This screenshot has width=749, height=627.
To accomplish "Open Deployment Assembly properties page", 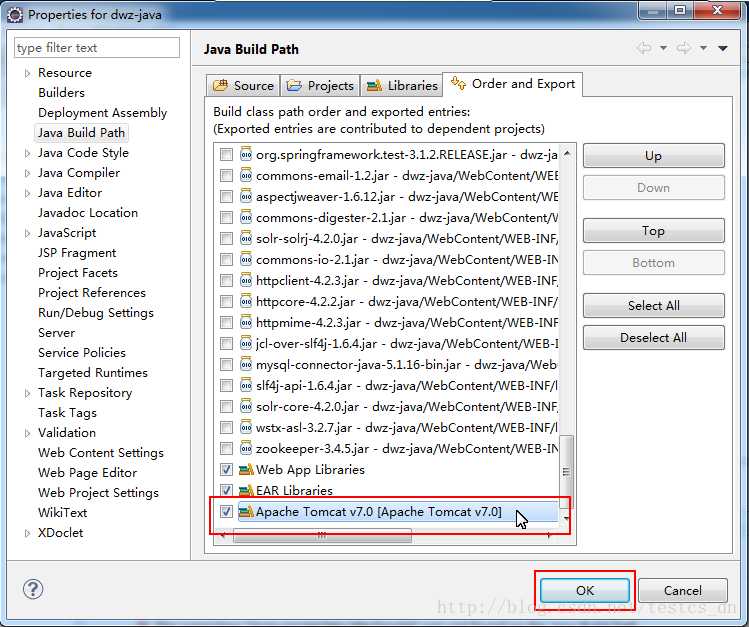I will [102, 113].
